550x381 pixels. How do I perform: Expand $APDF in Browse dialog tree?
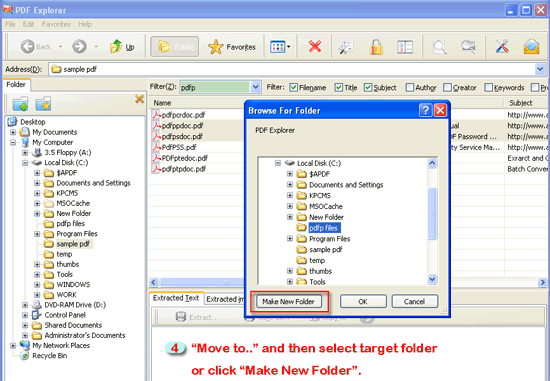[x=290, y=174]
